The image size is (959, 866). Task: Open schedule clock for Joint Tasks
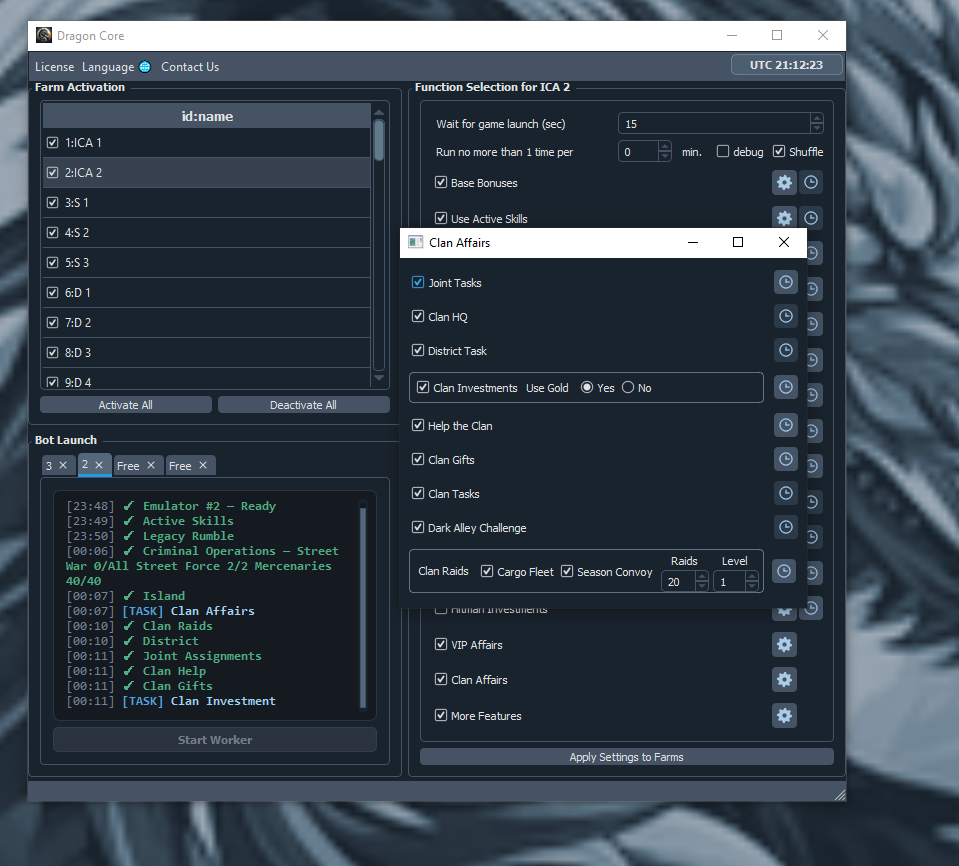pyautogui.click(x=786, y=283)
